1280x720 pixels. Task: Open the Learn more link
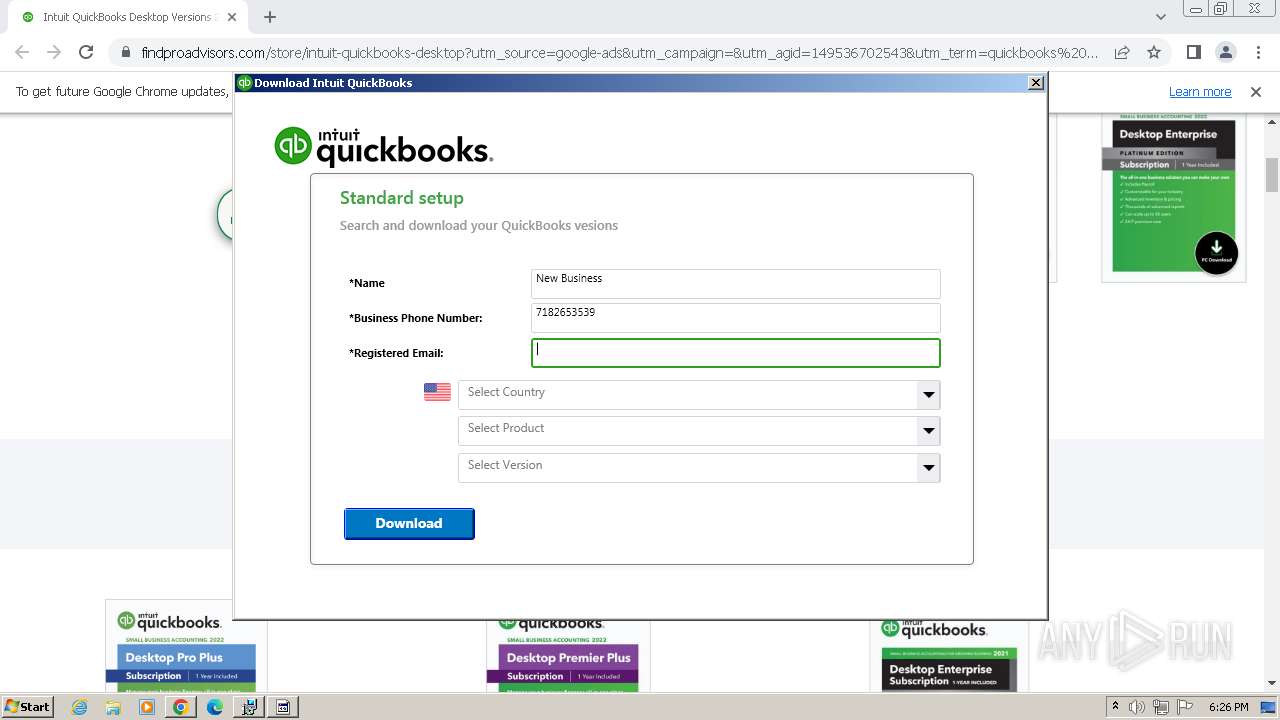[1200, 92]
